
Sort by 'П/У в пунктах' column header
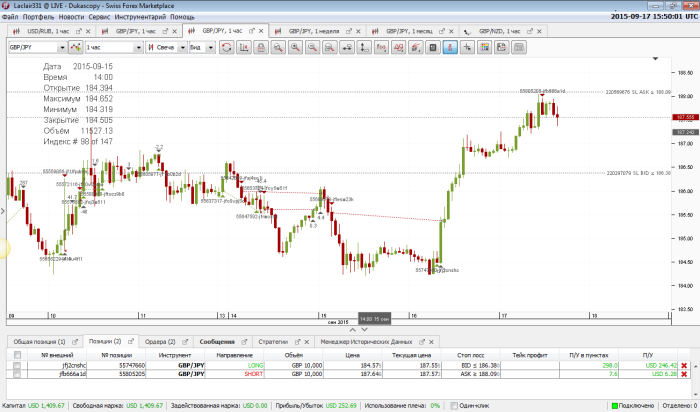click(589, 355)
